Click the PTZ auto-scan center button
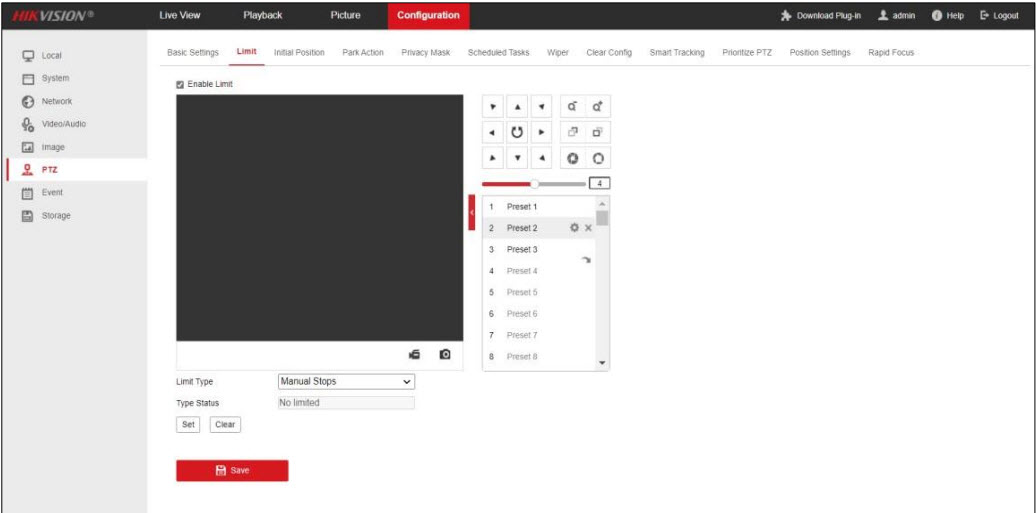Screen dimensions: 1036x513 coord(518,132)
